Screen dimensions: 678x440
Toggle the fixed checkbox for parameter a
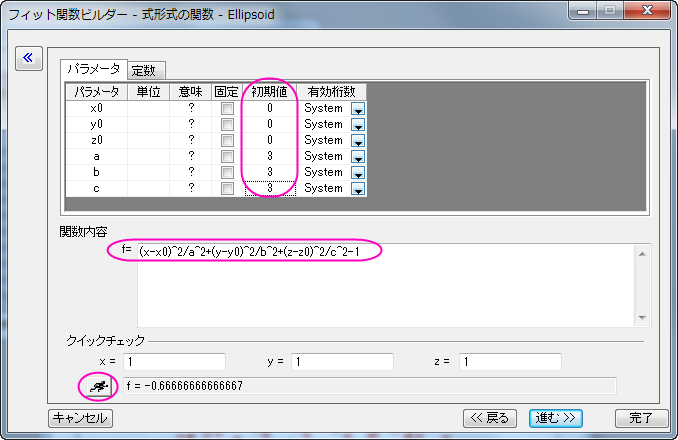227,156
